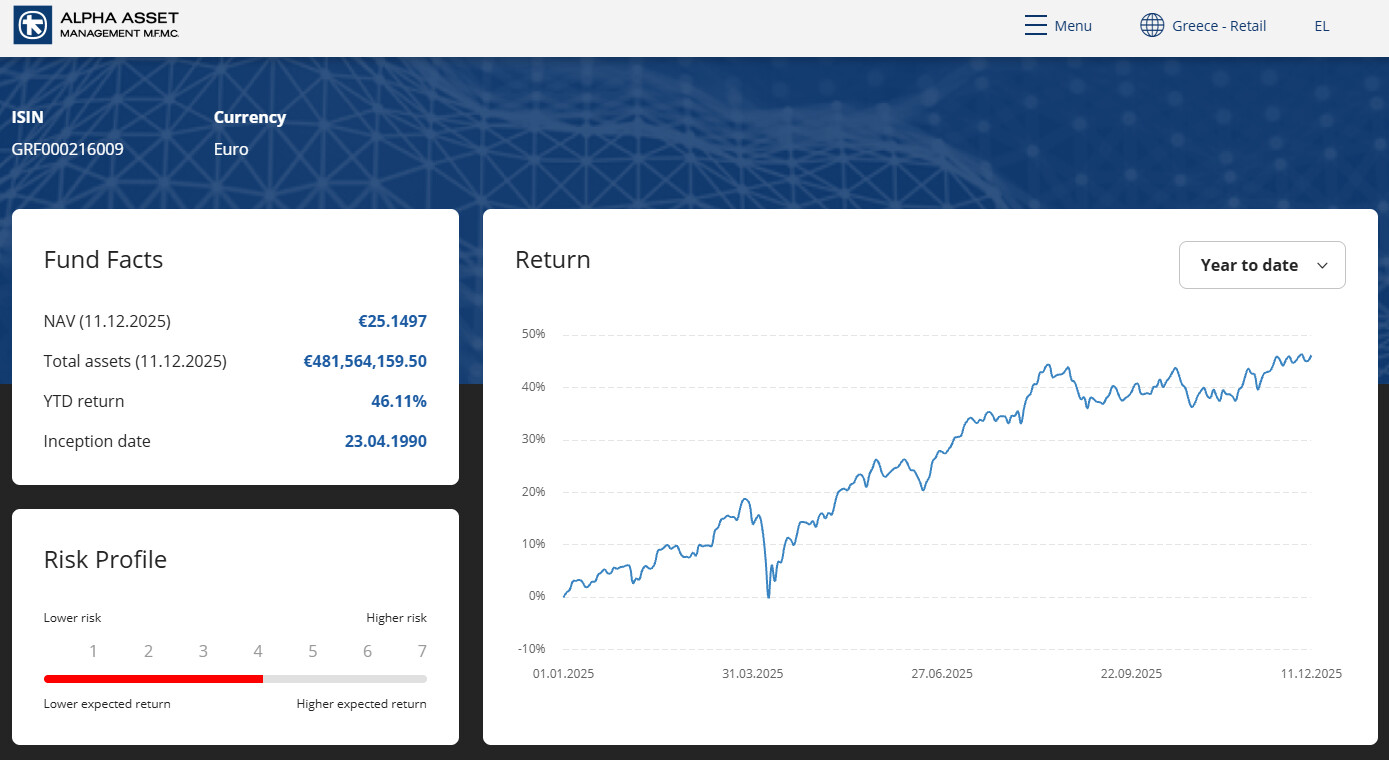Click the globe region icon

[x=1152, y=26]
